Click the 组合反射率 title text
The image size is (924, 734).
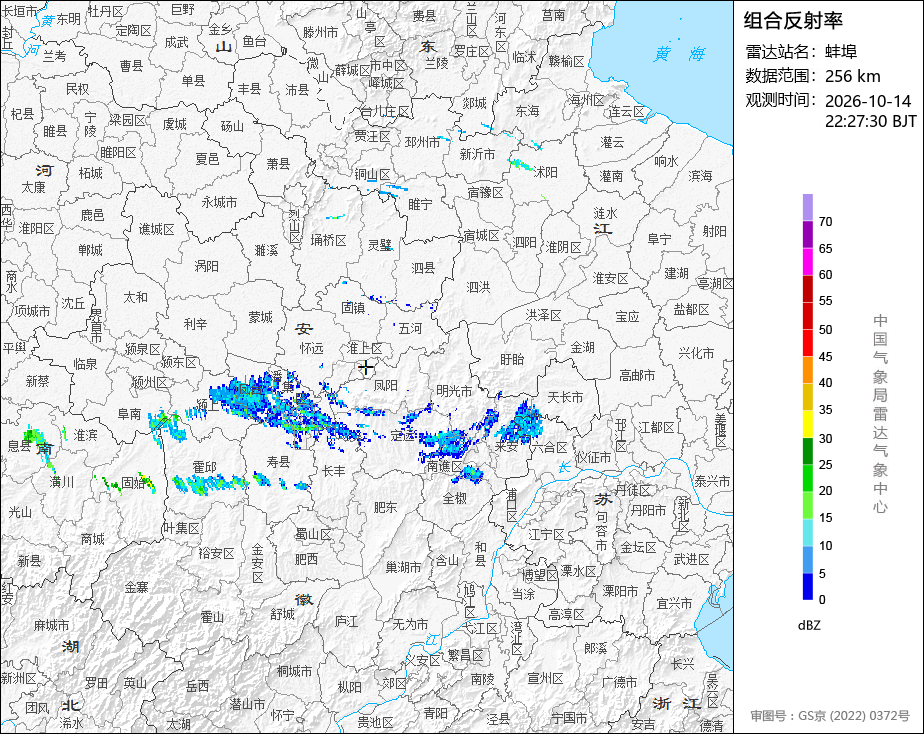793,21
